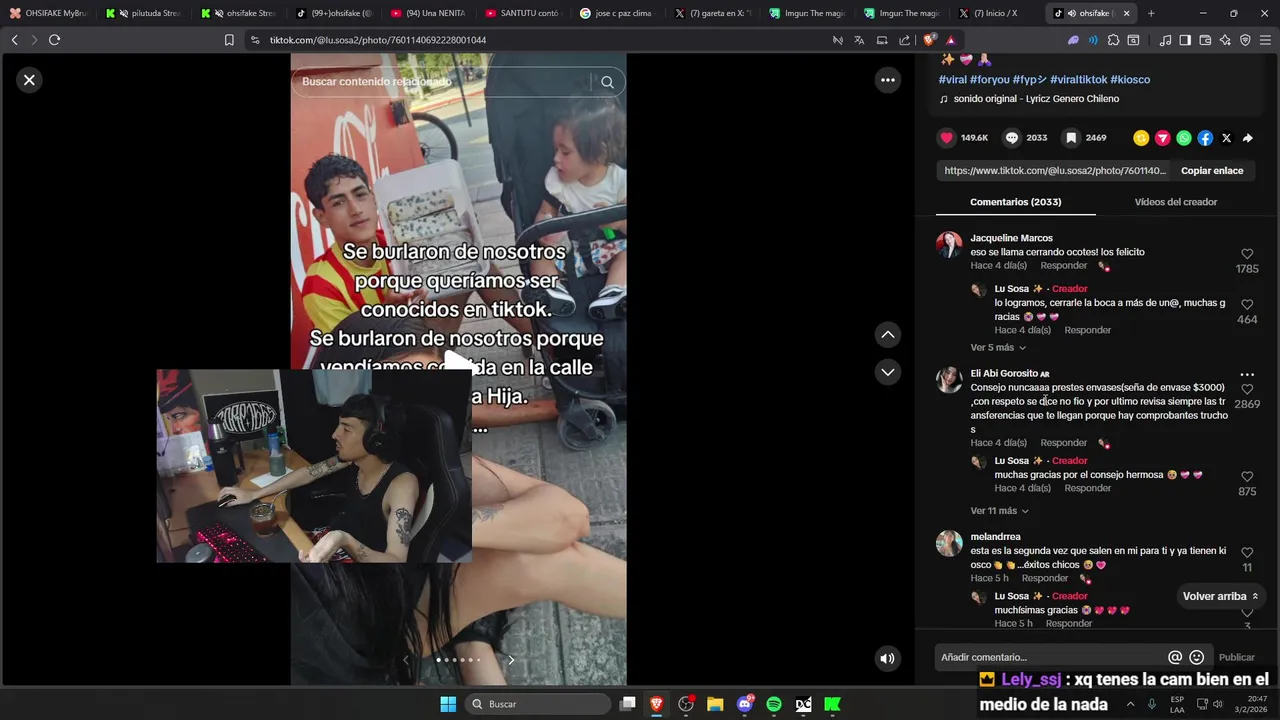
Task: Open #kiosco hashtag link
Action: (1130, 79)
